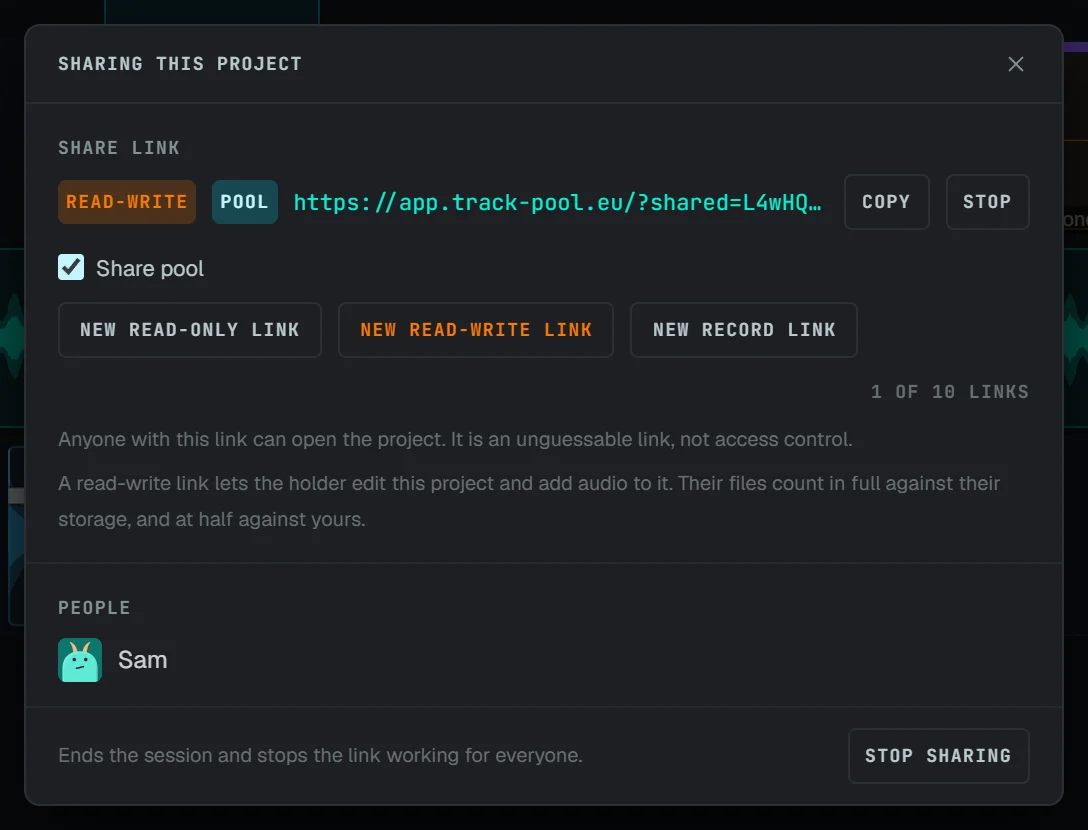This screenshot has height=830, width=1088.
Task: Create a new read-write link
Action: click(476, 330)
